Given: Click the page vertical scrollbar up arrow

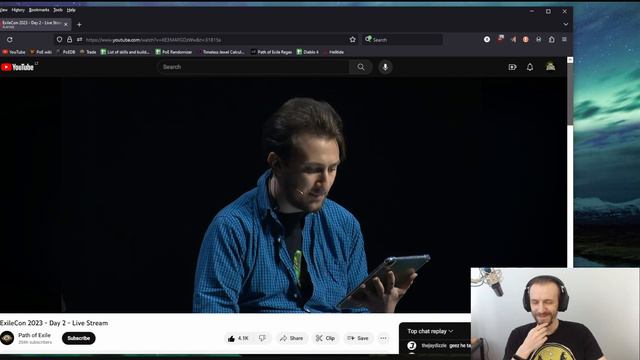Looking at the screenshot, I should tap(570, 60).
